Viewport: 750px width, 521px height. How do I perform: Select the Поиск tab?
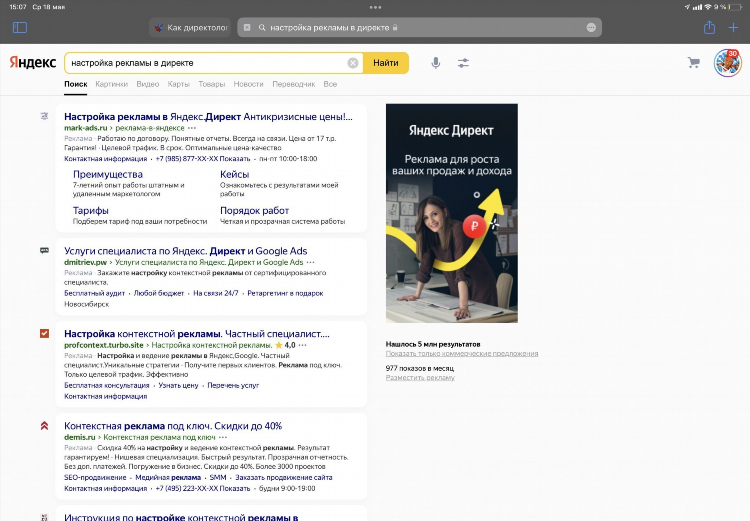tap(76, 84)
